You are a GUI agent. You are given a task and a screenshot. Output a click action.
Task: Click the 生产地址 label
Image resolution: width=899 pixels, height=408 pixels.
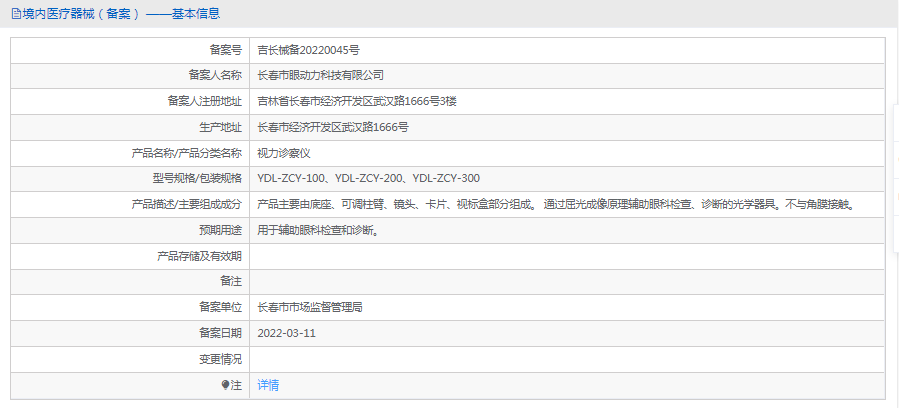220,127
